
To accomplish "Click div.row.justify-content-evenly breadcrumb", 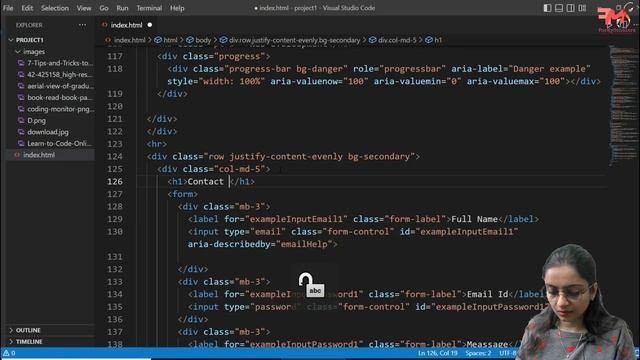I will [294, 40].
